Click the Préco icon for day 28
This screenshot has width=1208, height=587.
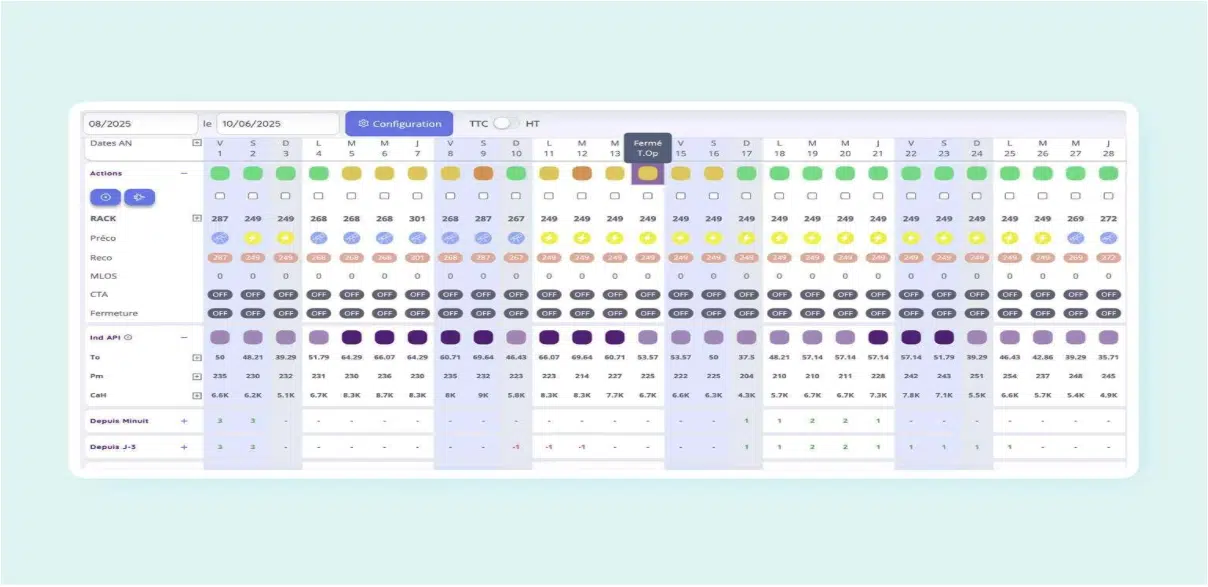click(x=1108, y=238)
